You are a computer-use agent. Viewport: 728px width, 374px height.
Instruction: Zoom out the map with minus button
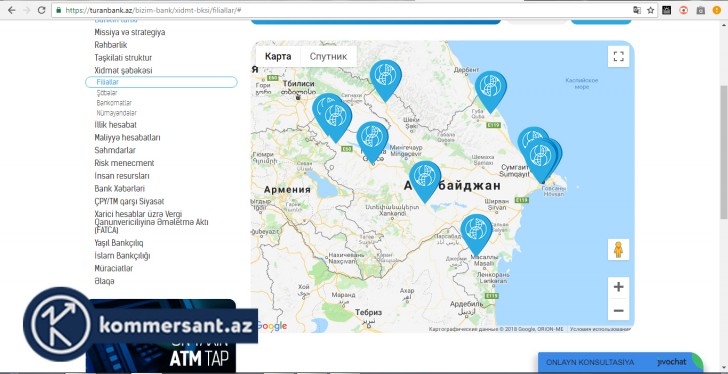point(618,310)
